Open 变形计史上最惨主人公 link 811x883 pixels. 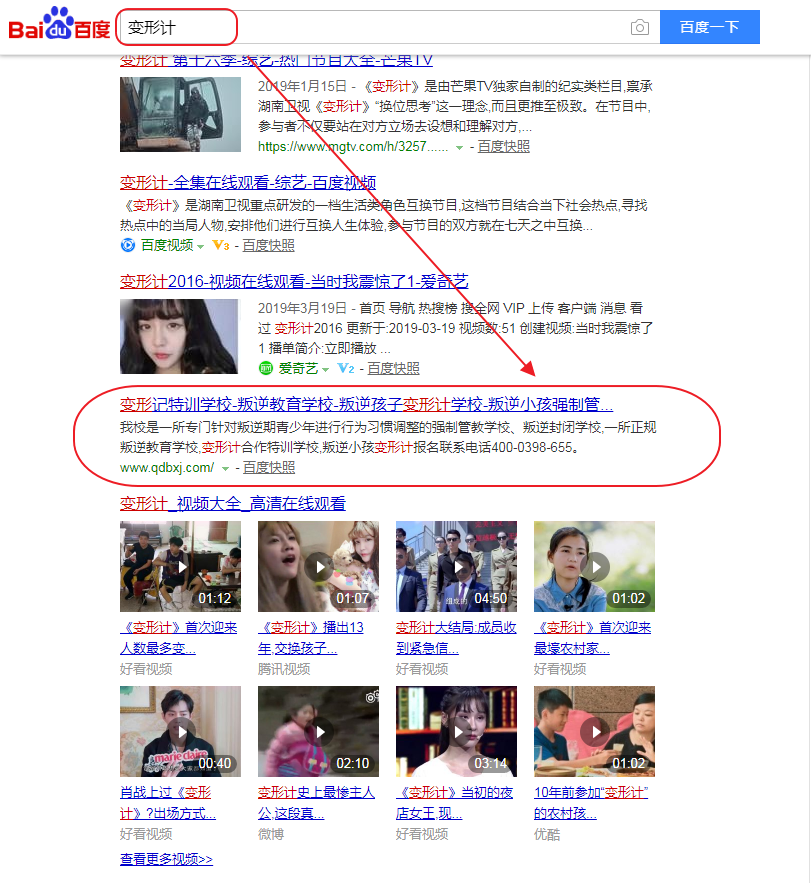[x=316, y=803]
